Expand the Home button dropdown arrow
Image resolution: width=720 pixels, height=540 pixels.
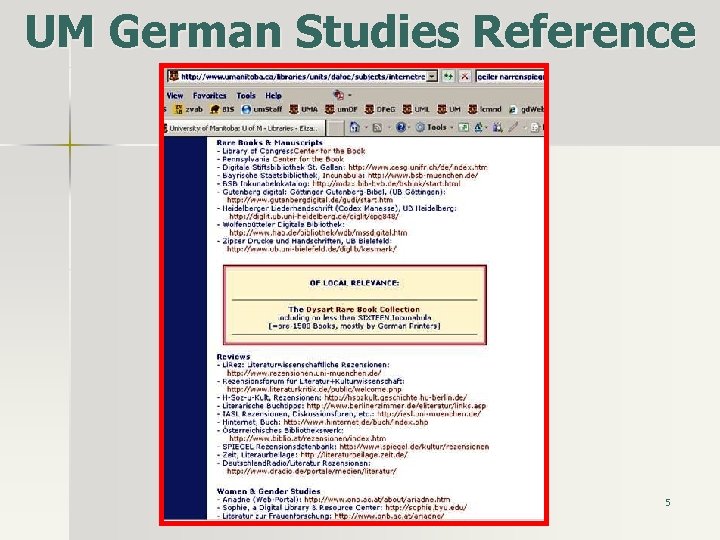(x=366, y=128)
